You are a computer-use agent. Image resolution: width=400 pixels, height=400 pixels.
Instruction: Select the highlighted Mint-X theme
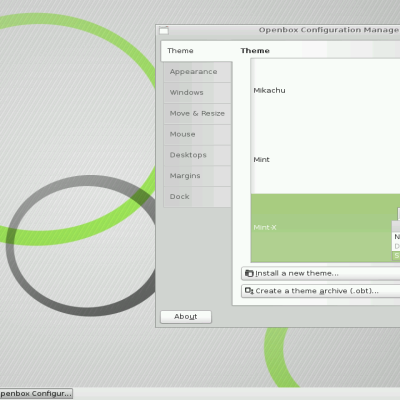pos(325,228)
